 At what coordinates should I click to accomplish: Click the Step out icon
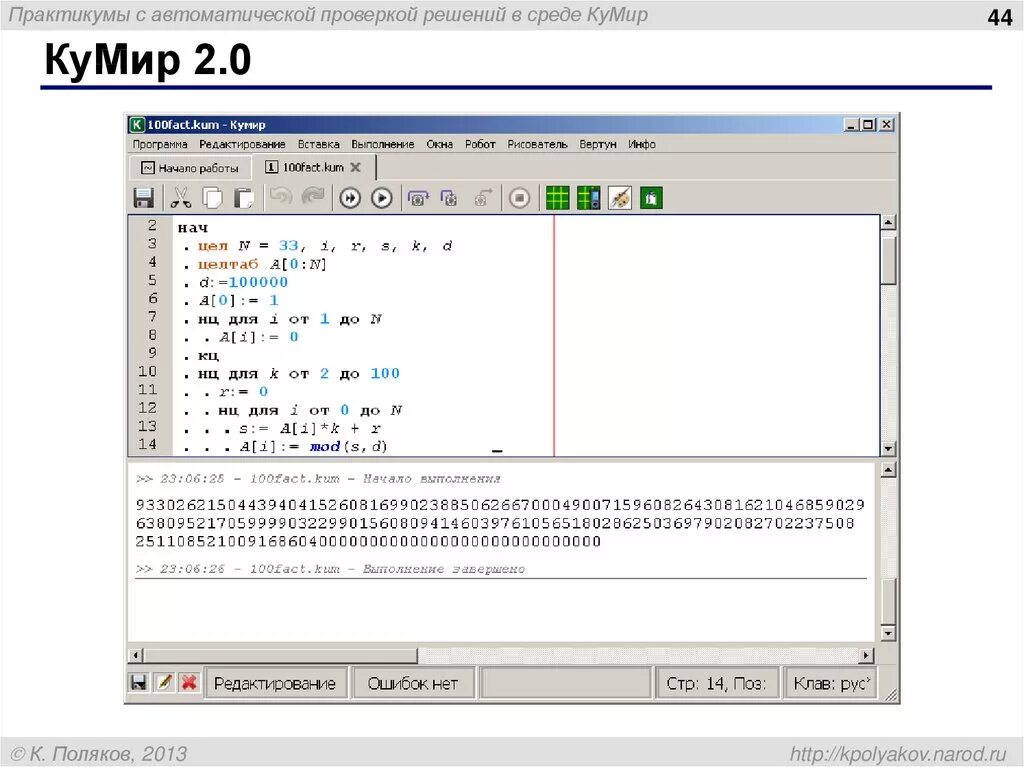pyautogui.click(x=482, y=198)
